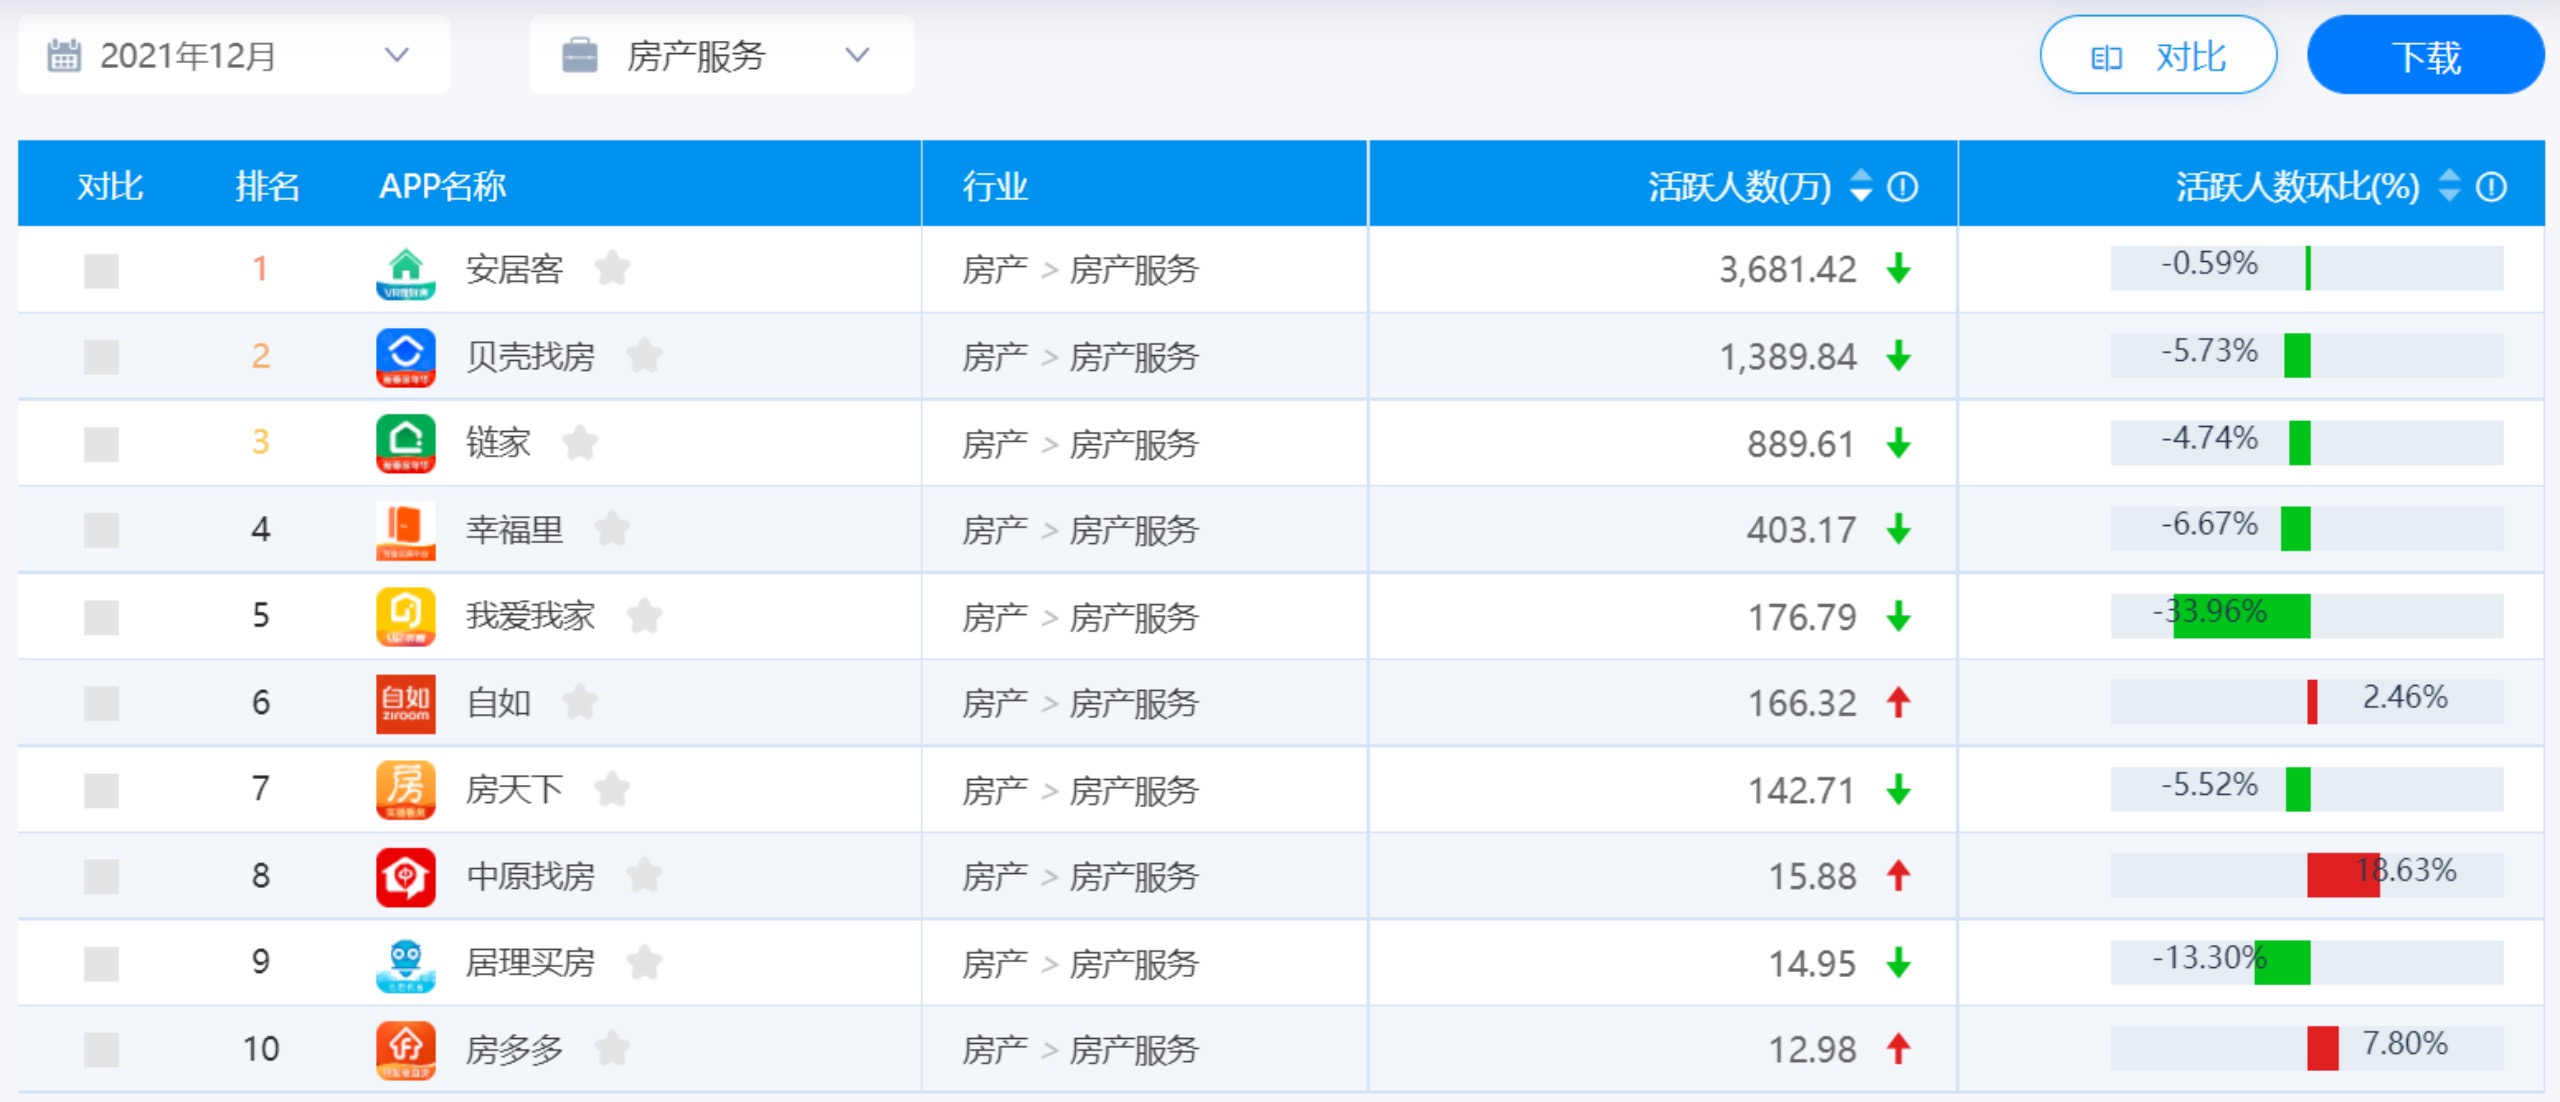Click the 居理买房 robot app icon
Image resolution: width=2560 pixels, height=1102 pixels.
[x=405, y=964]
